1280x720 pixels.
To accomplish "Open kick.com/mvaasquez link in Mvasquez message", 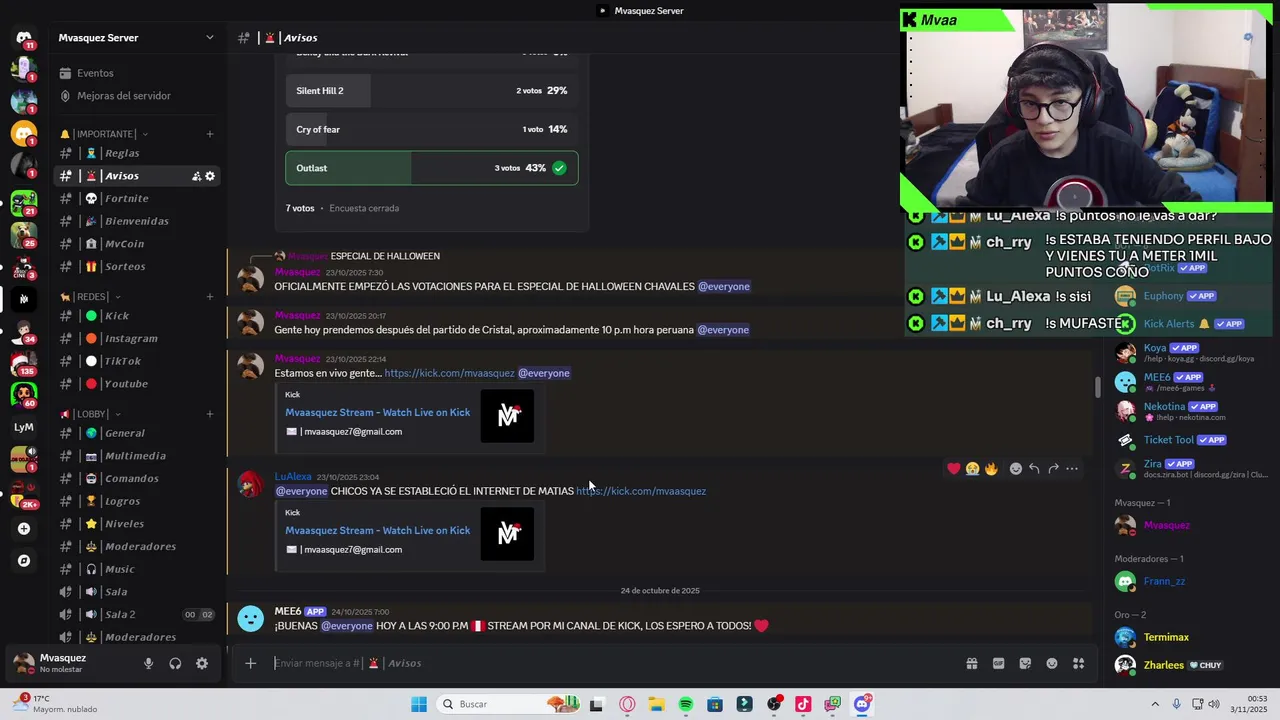I will 449,373.
